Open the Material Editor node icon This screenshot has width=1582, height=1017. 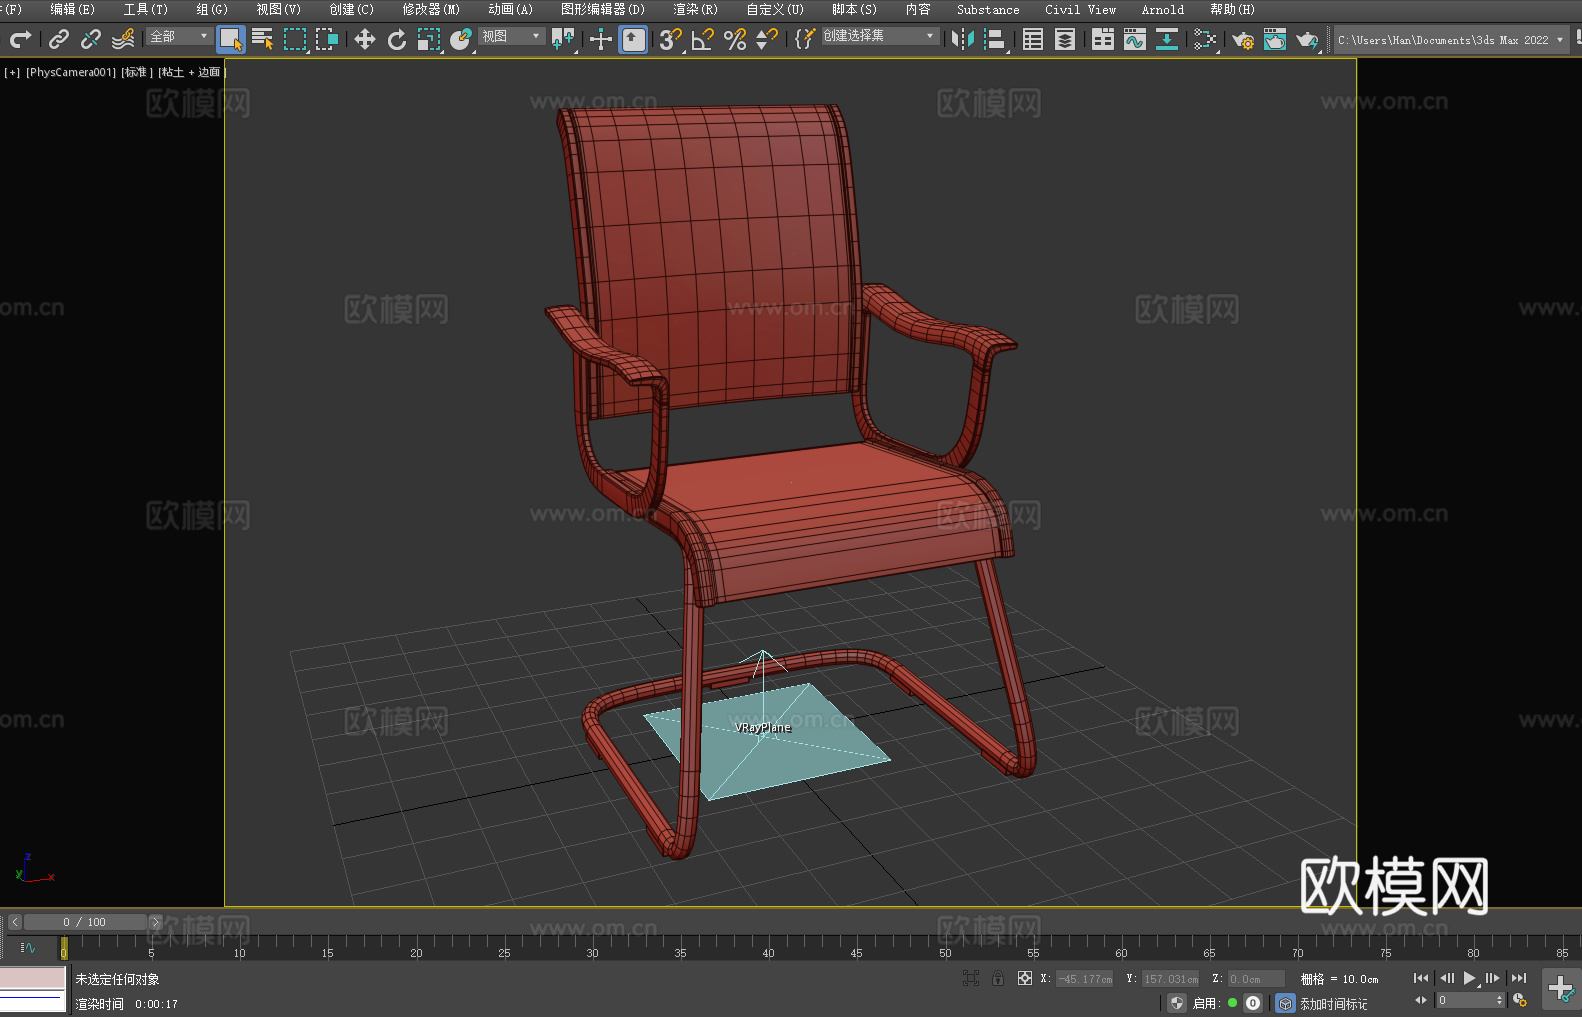point(1205,39)
